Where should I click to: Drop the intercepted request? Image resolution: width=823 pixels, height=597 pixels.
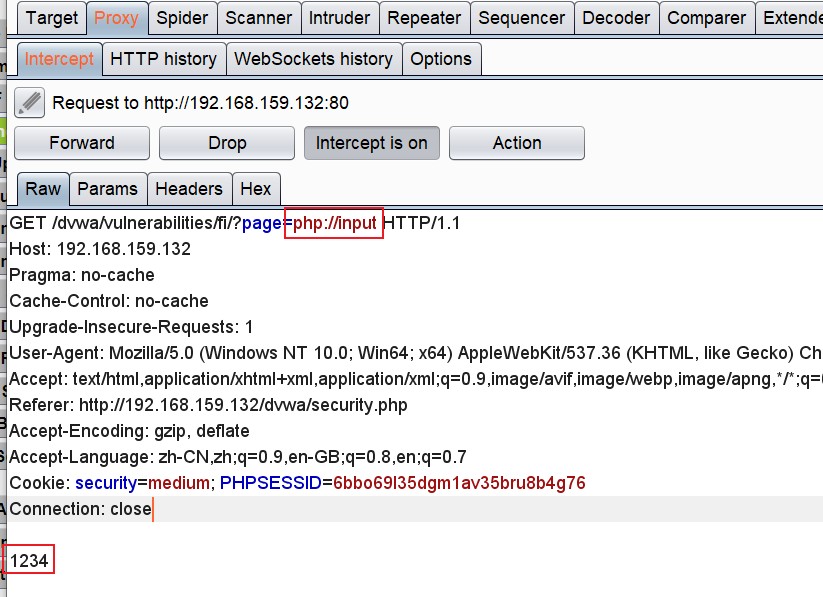[x=226, y=142]
